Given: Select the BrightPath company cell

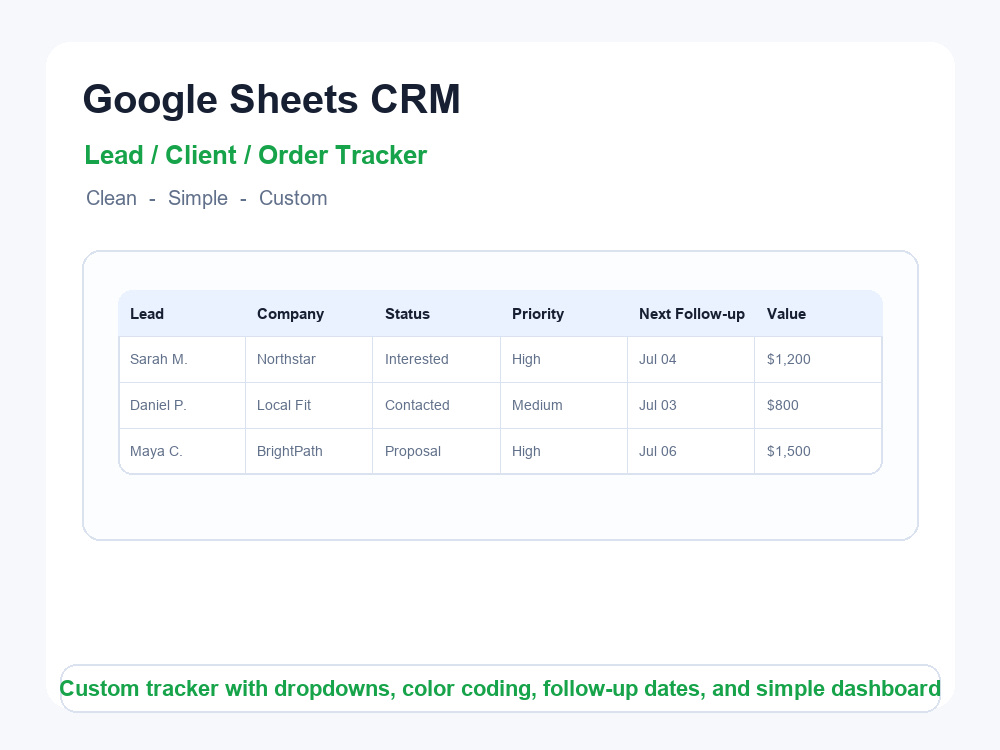Looking at the screenshot, I should pos(309,452).
